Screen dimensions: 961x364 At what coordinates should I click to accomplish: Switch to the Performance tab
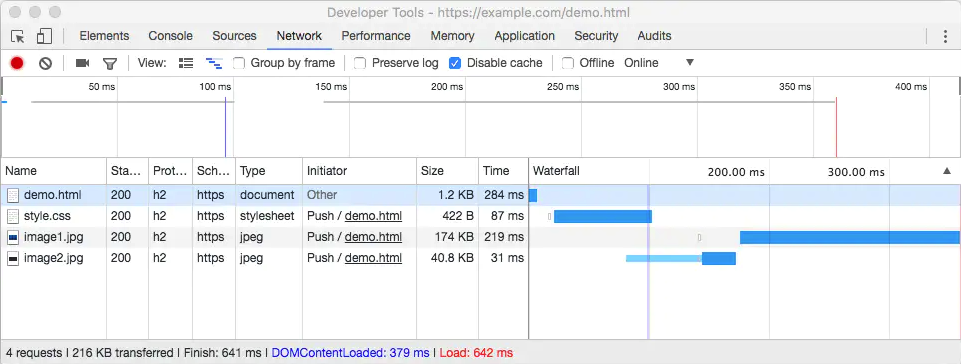pos(376,36)
